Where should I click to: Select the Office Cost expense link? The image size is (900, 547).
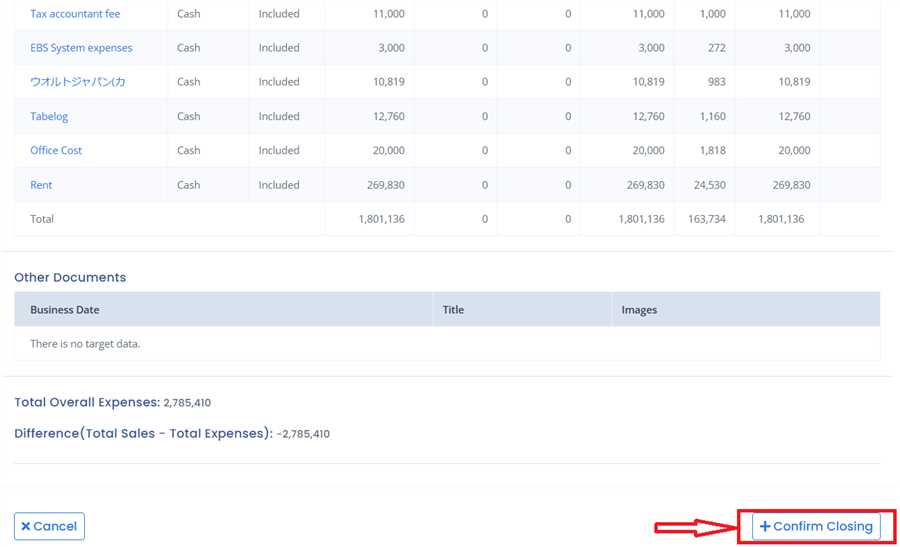tap(56, 150)
